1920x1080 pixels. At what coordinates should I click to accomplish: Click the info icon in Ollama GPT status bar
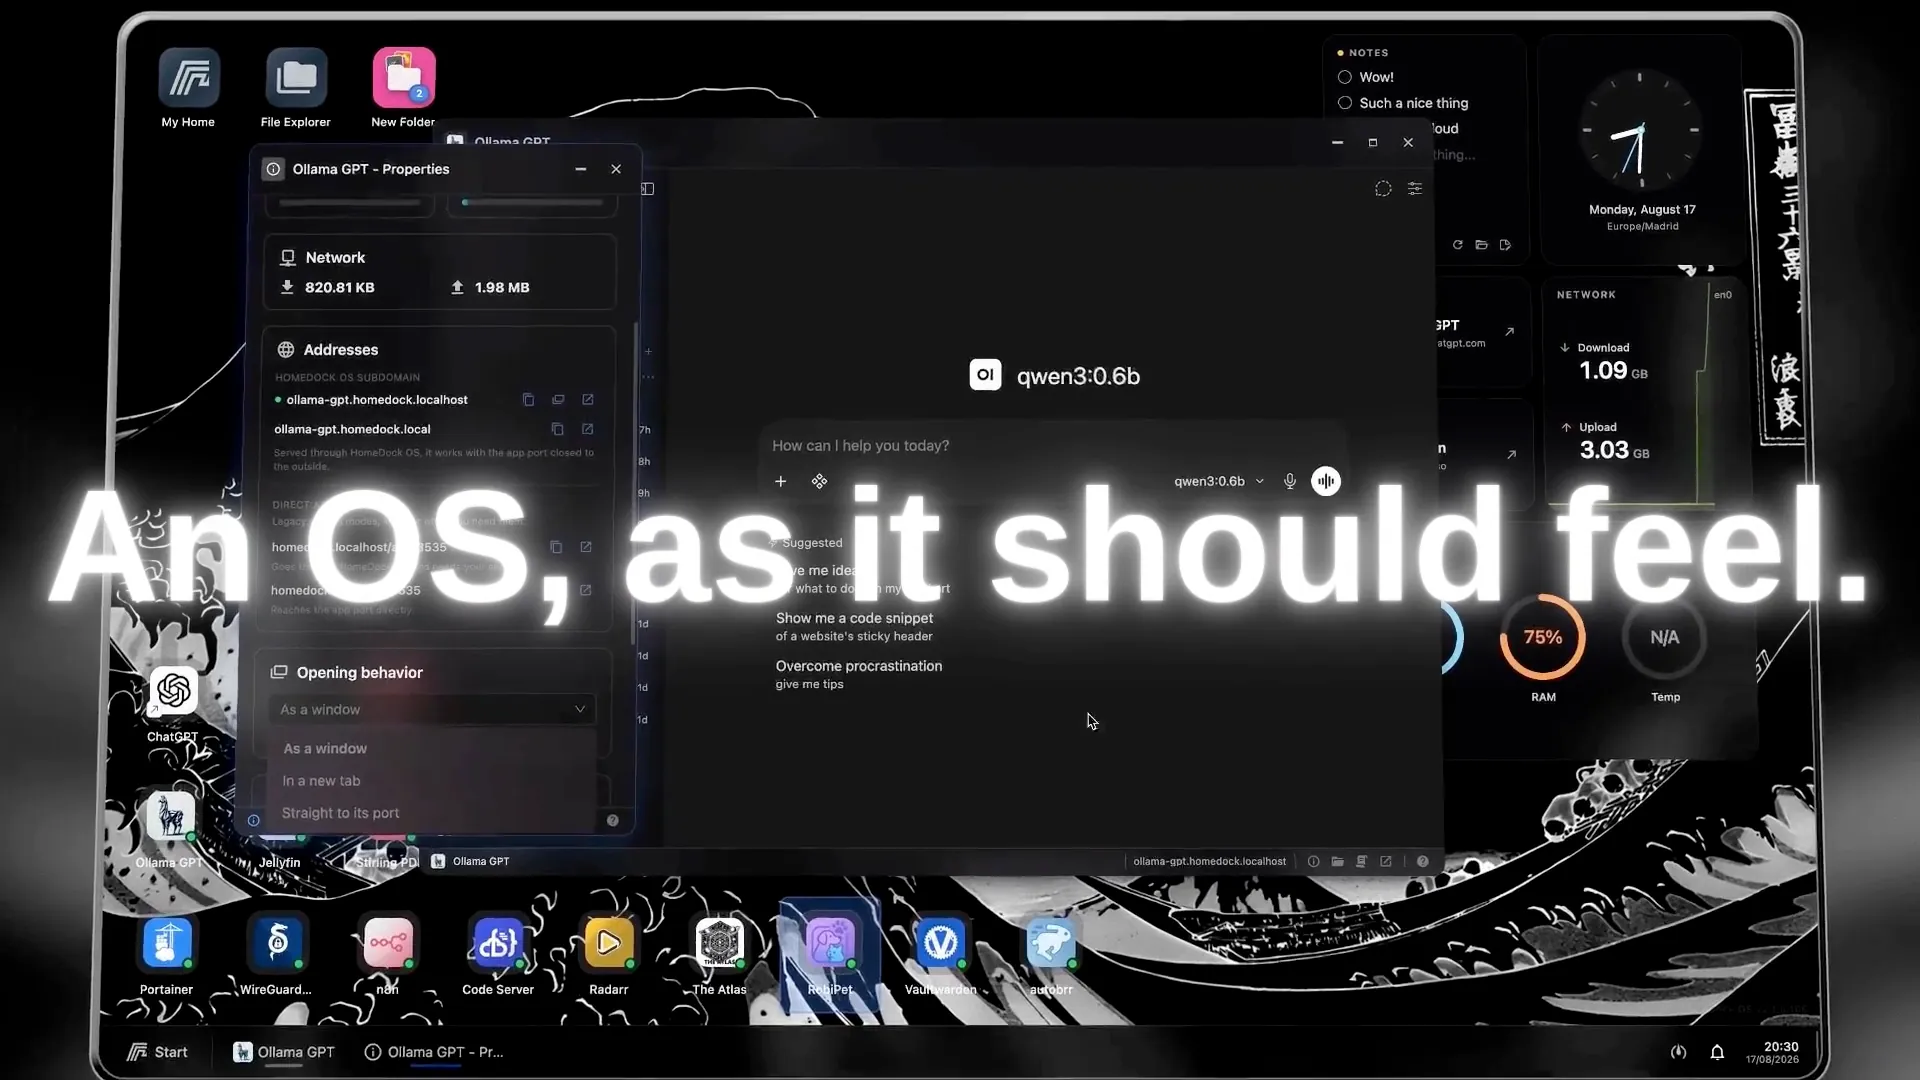point(1313,861)
